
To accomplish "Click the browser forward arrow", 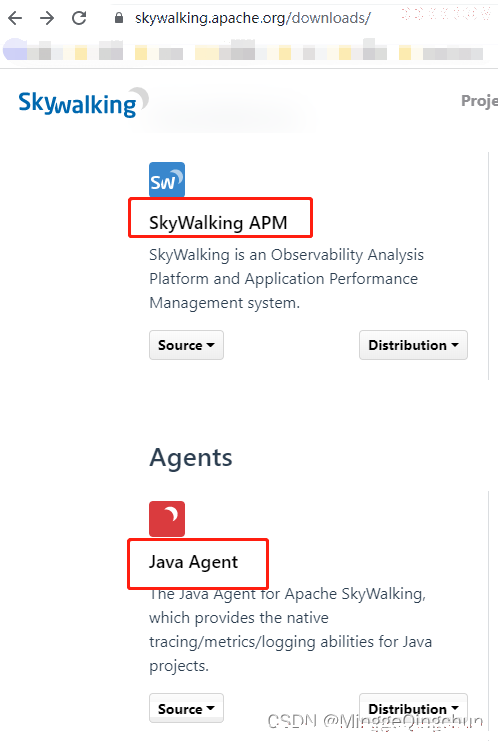I will click(x=47, y=18).
